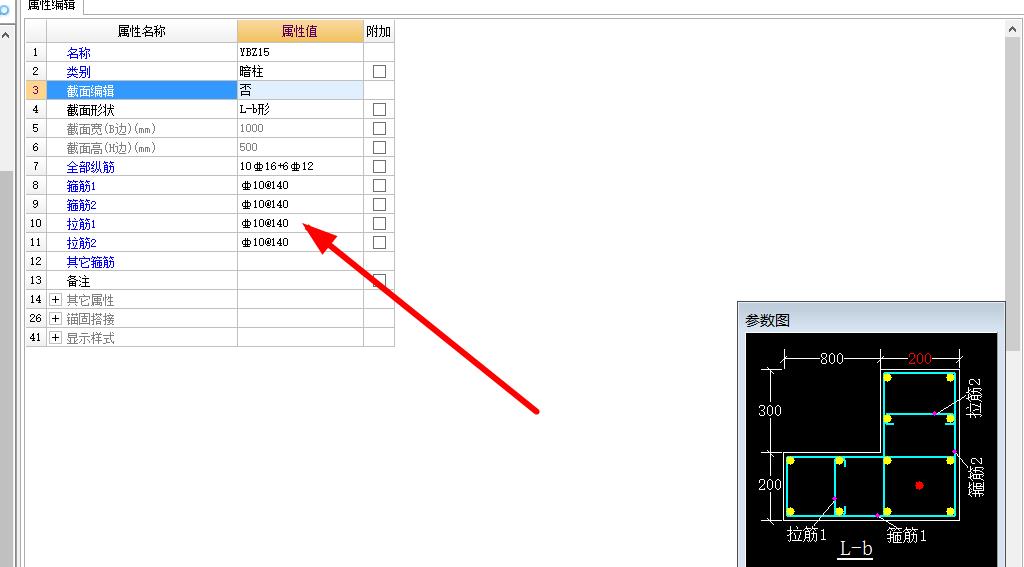Tick the 附加 checkbox for 全部纵筋
The height and width of the screenshot is (567, 1024).
click(x=379, y=166)
